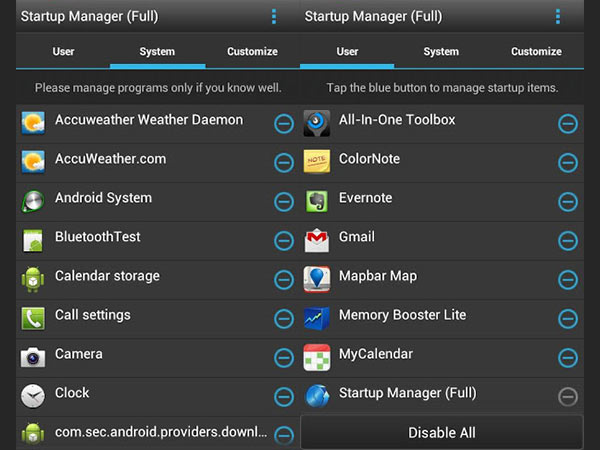This screenshot has height=450, width=600.
Task: Switch to User tab in left panel
Action: [x=63, y=51]
